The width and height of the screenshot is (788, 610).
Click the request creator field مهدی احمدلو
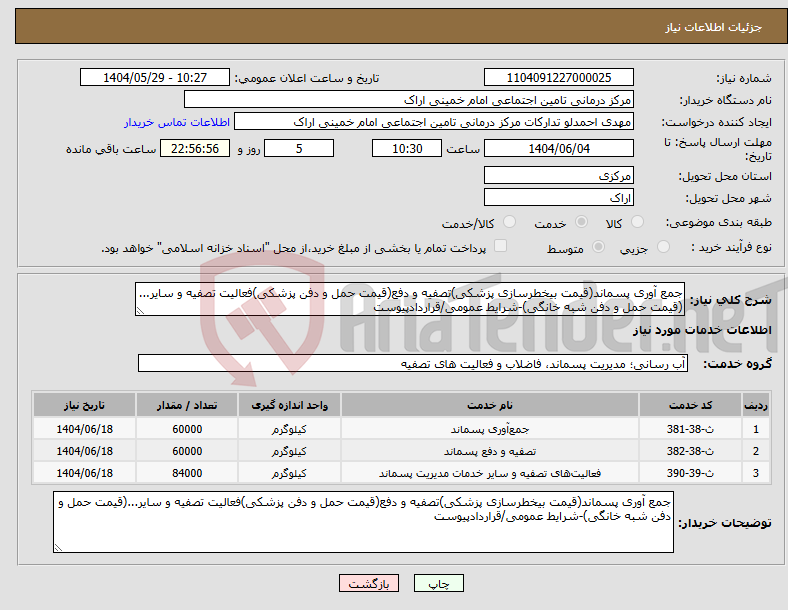[434, 122]
